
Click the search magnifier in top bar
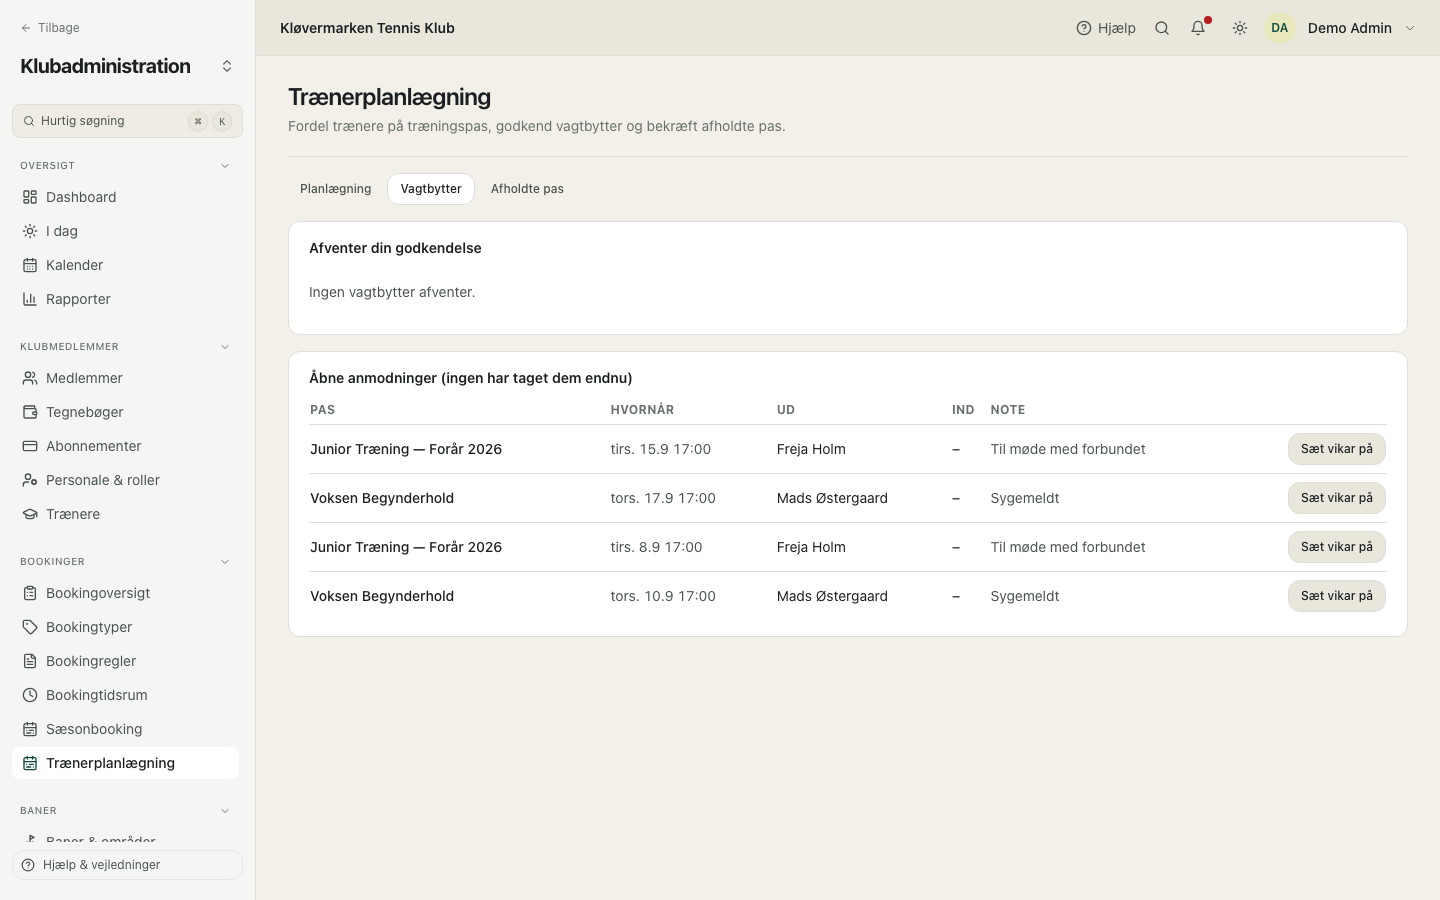click(1162, 28)
